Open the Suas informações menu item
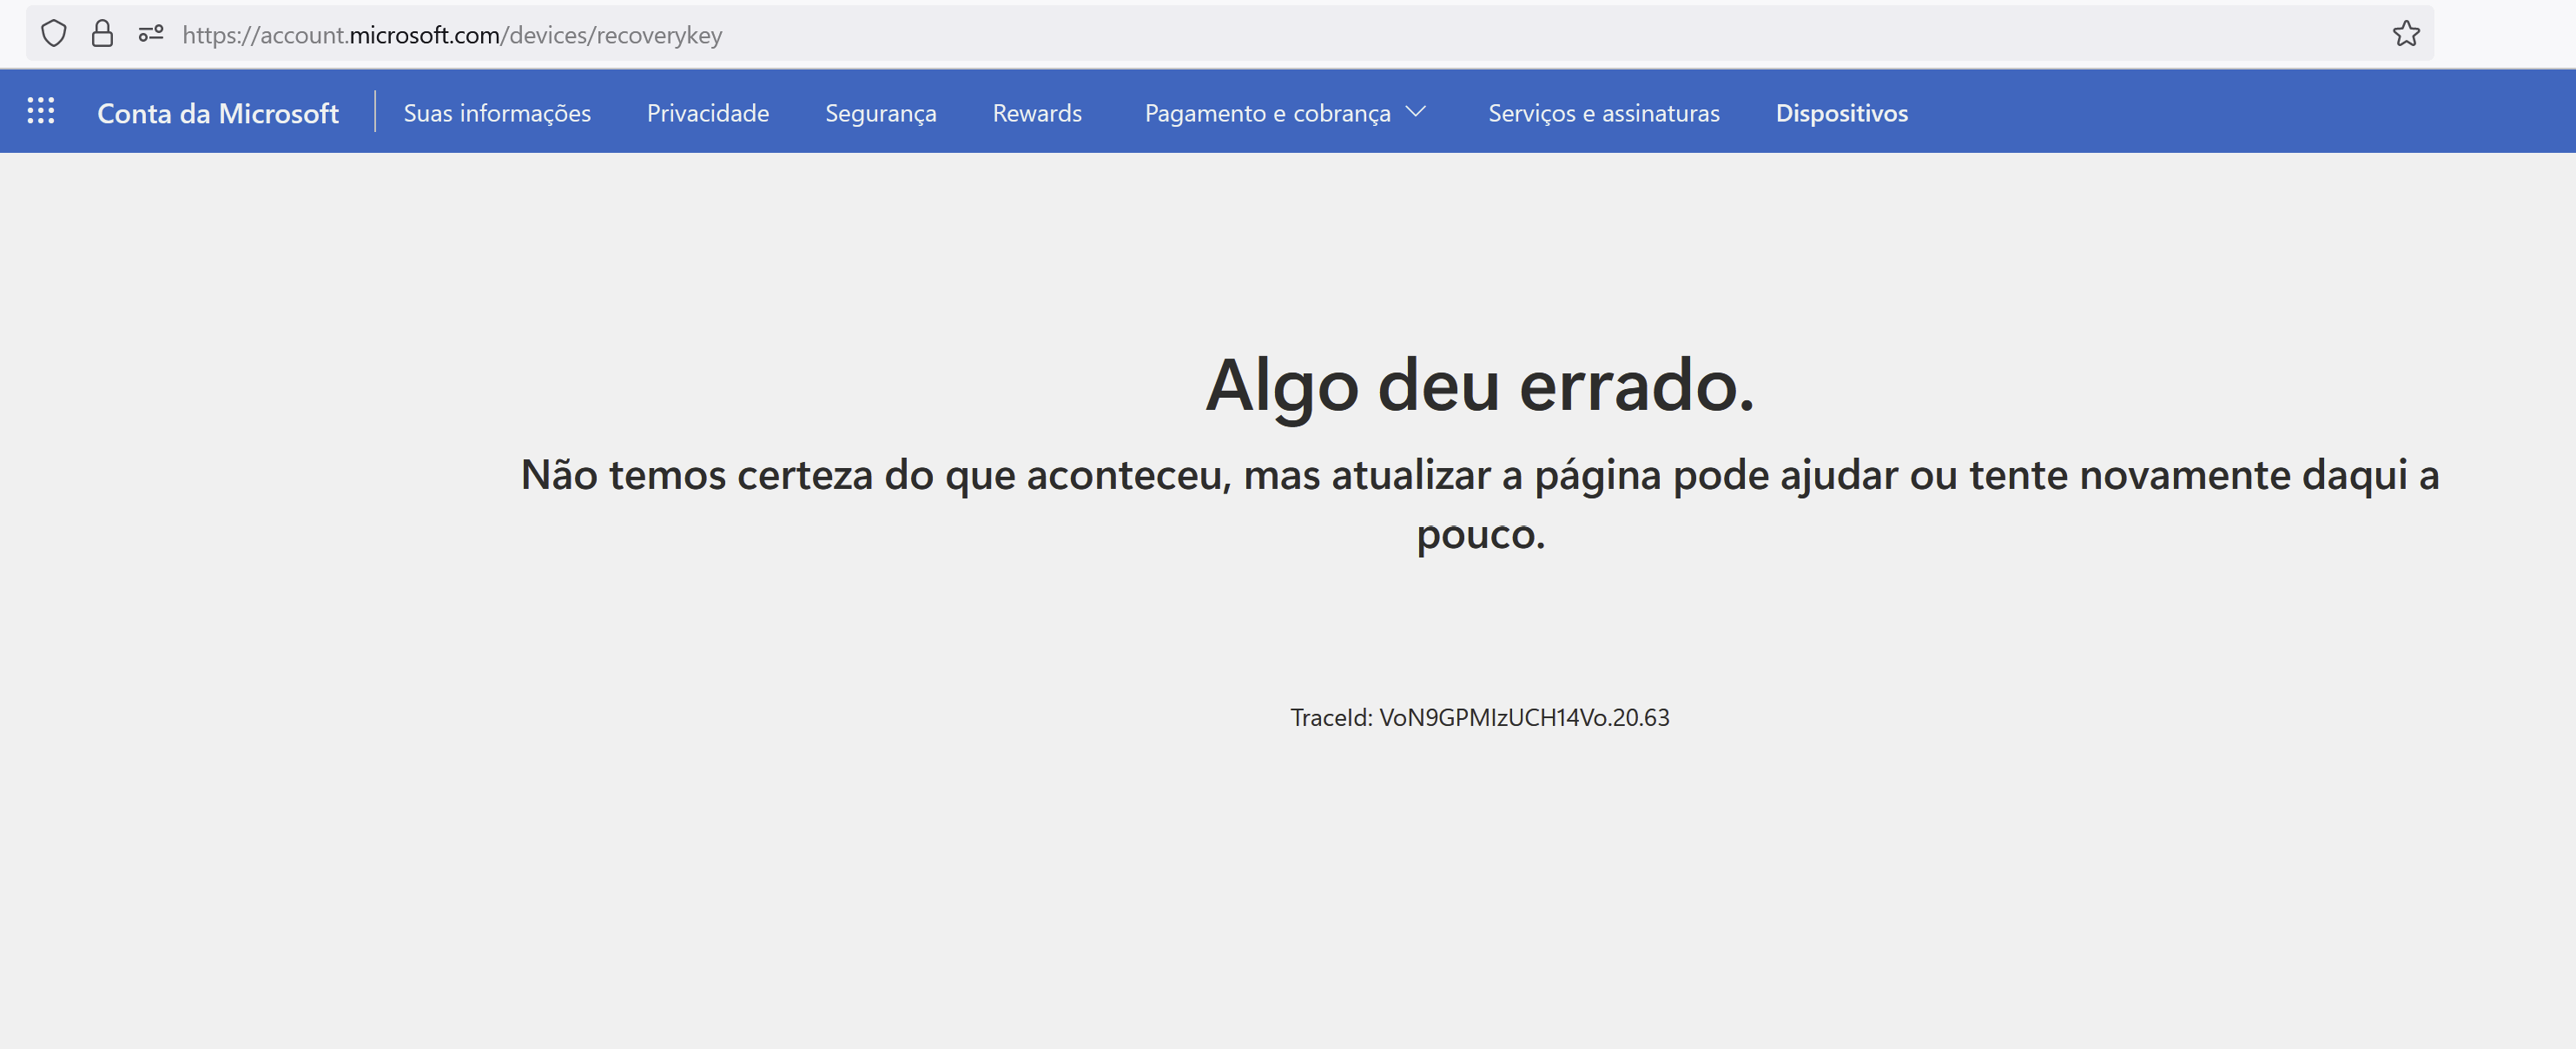 497,113
